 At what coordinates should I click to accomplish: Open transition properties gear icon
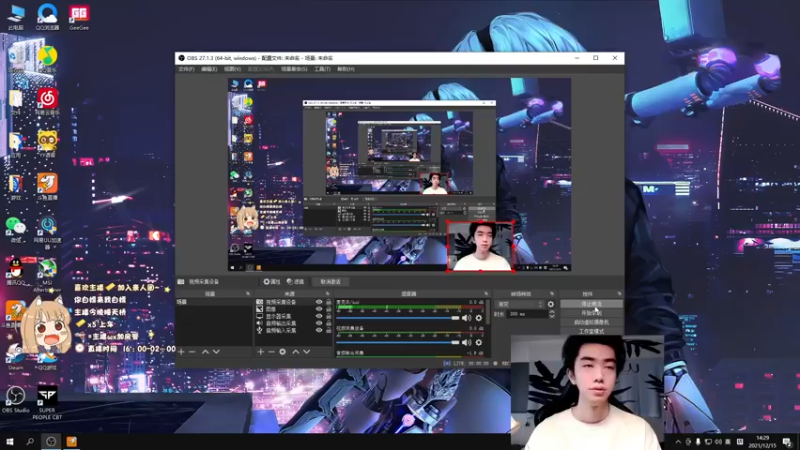[551, 304]
